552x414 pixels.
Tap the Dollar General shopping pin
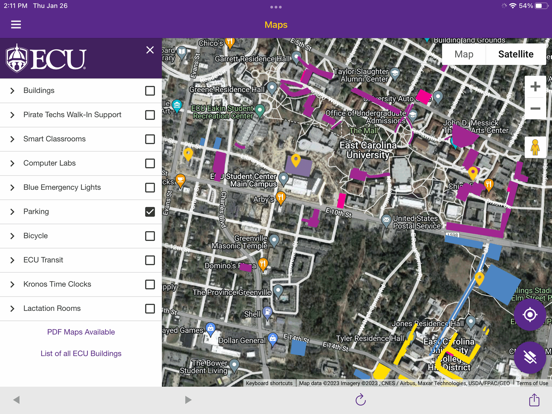[x=272, y=339]
